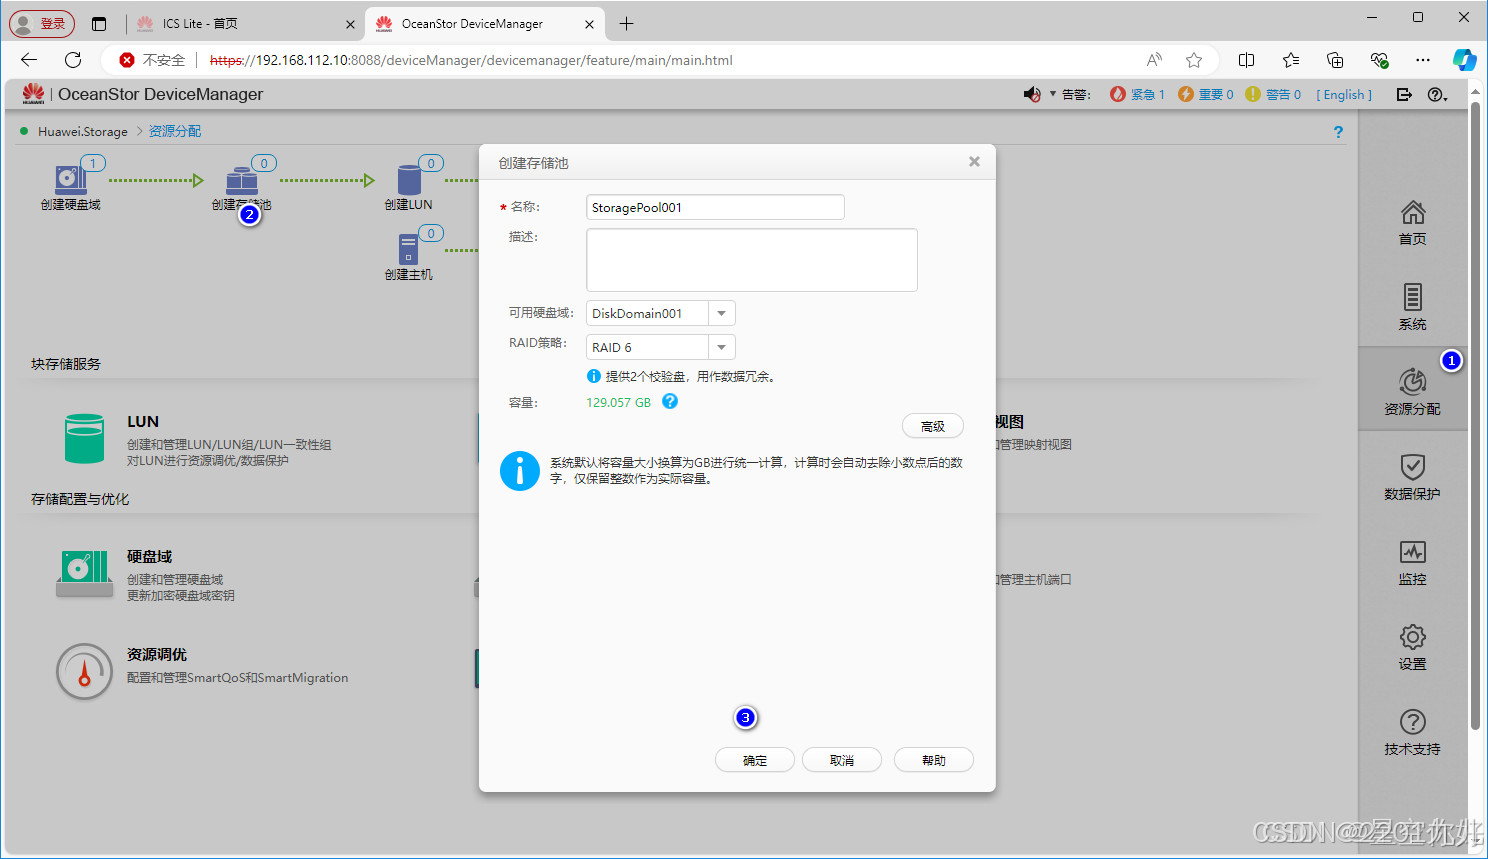Open 系统 in right sidebar
This screenshot has width=1488, height=859.
(x=1412, y=307)
